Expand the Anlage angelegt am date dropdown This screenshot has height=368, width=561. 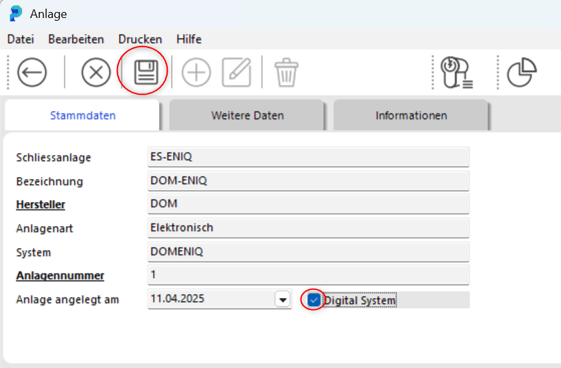pos(283,299)
